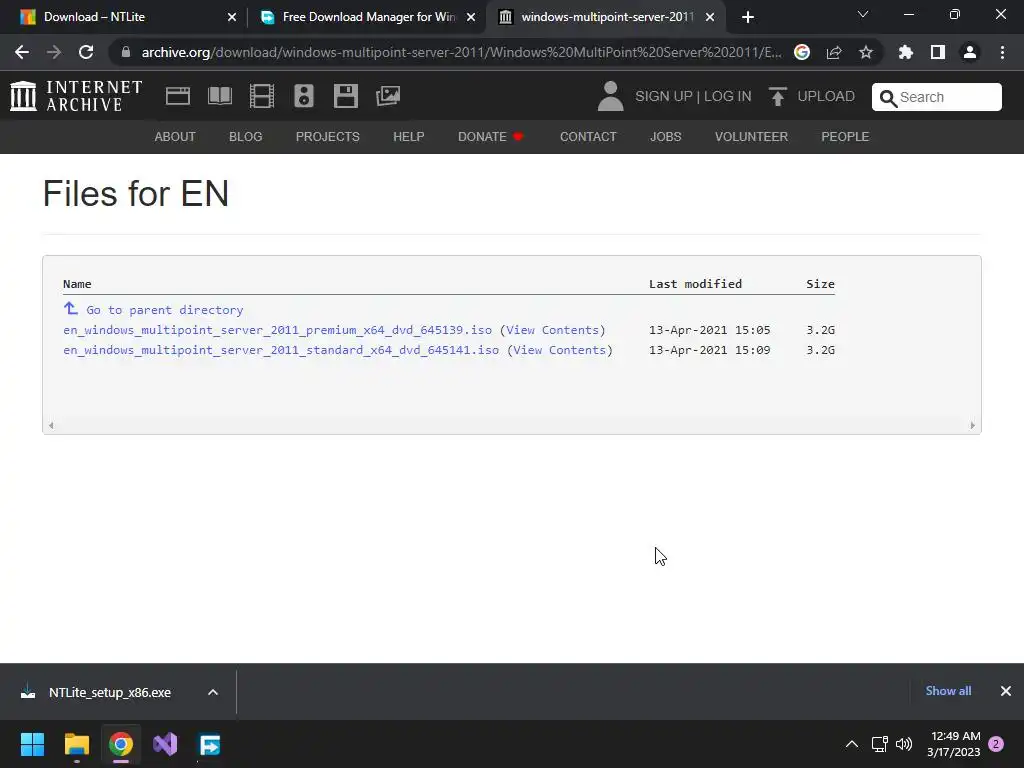
Task: View Contents of premium iso
Action: (x=552, y=330)
